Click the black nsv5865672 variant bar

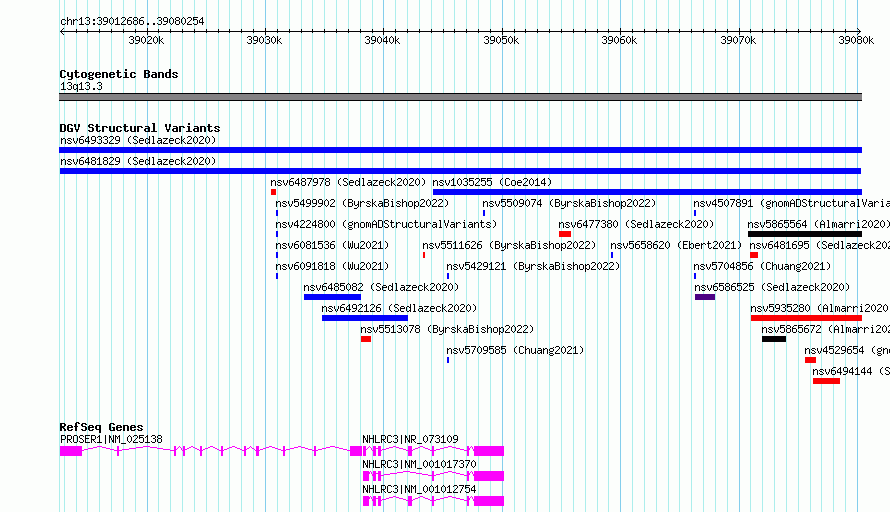pos(774,339)
